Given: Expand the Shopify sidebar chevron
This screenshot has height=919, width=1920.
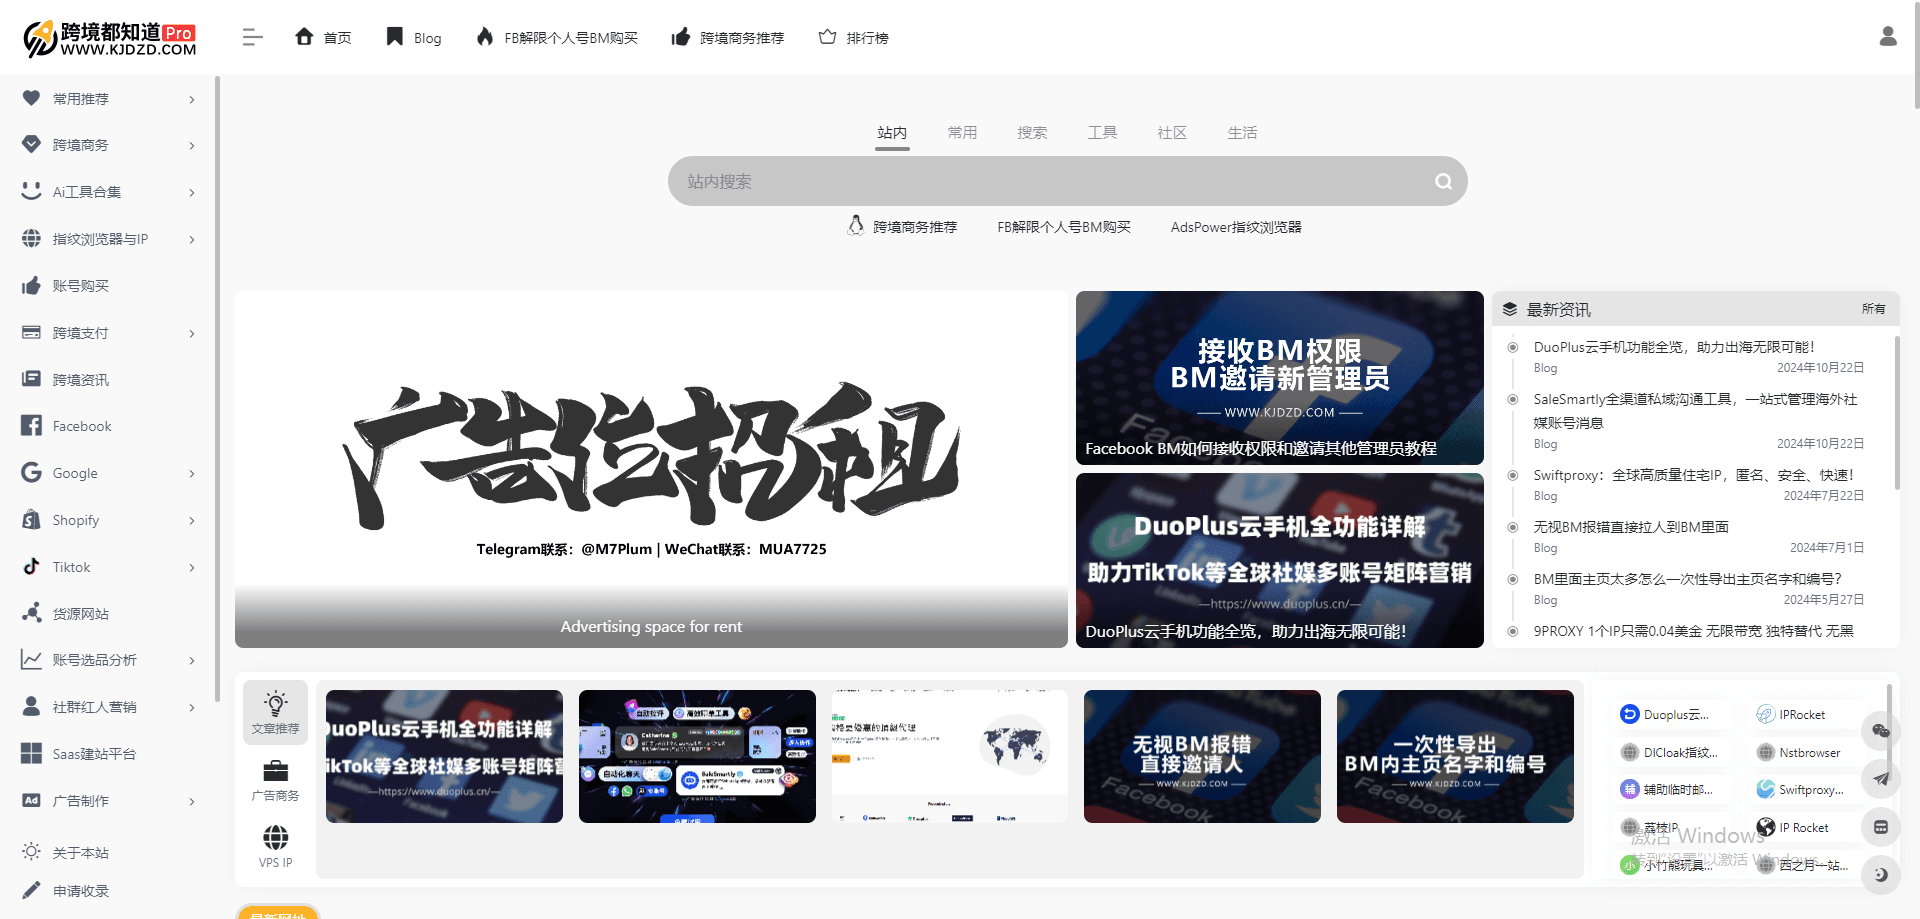Looking at the screenshot, I should [192, 521].
